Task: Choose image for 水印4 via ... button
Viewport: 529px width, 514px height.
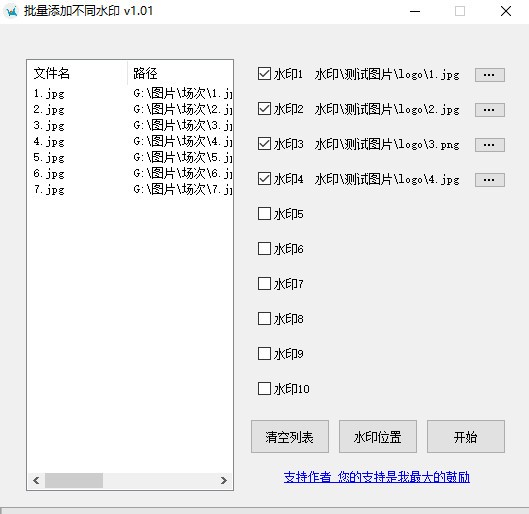Action: pos(490,180)
